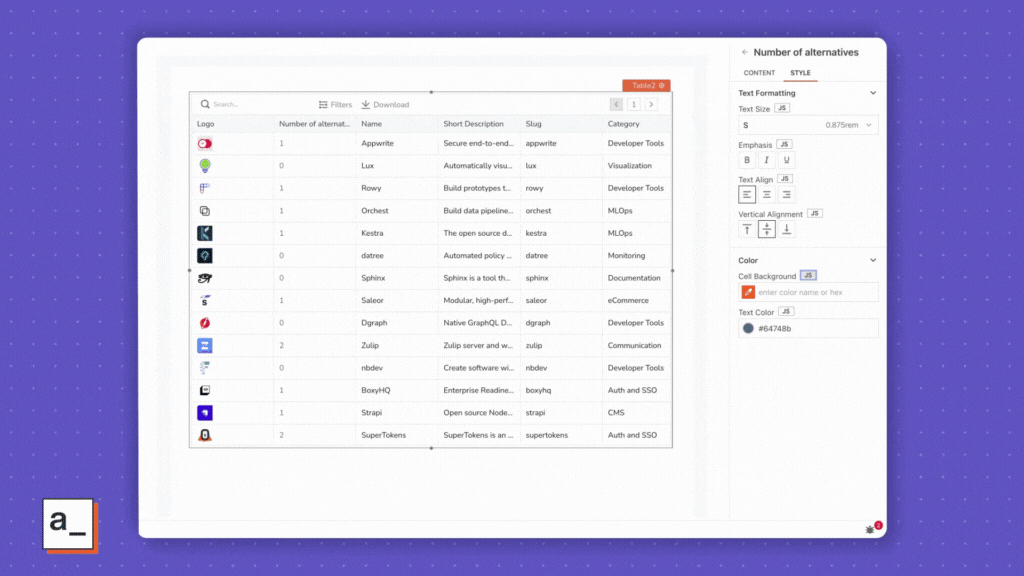Switch to the Content tab

point(759,73)
